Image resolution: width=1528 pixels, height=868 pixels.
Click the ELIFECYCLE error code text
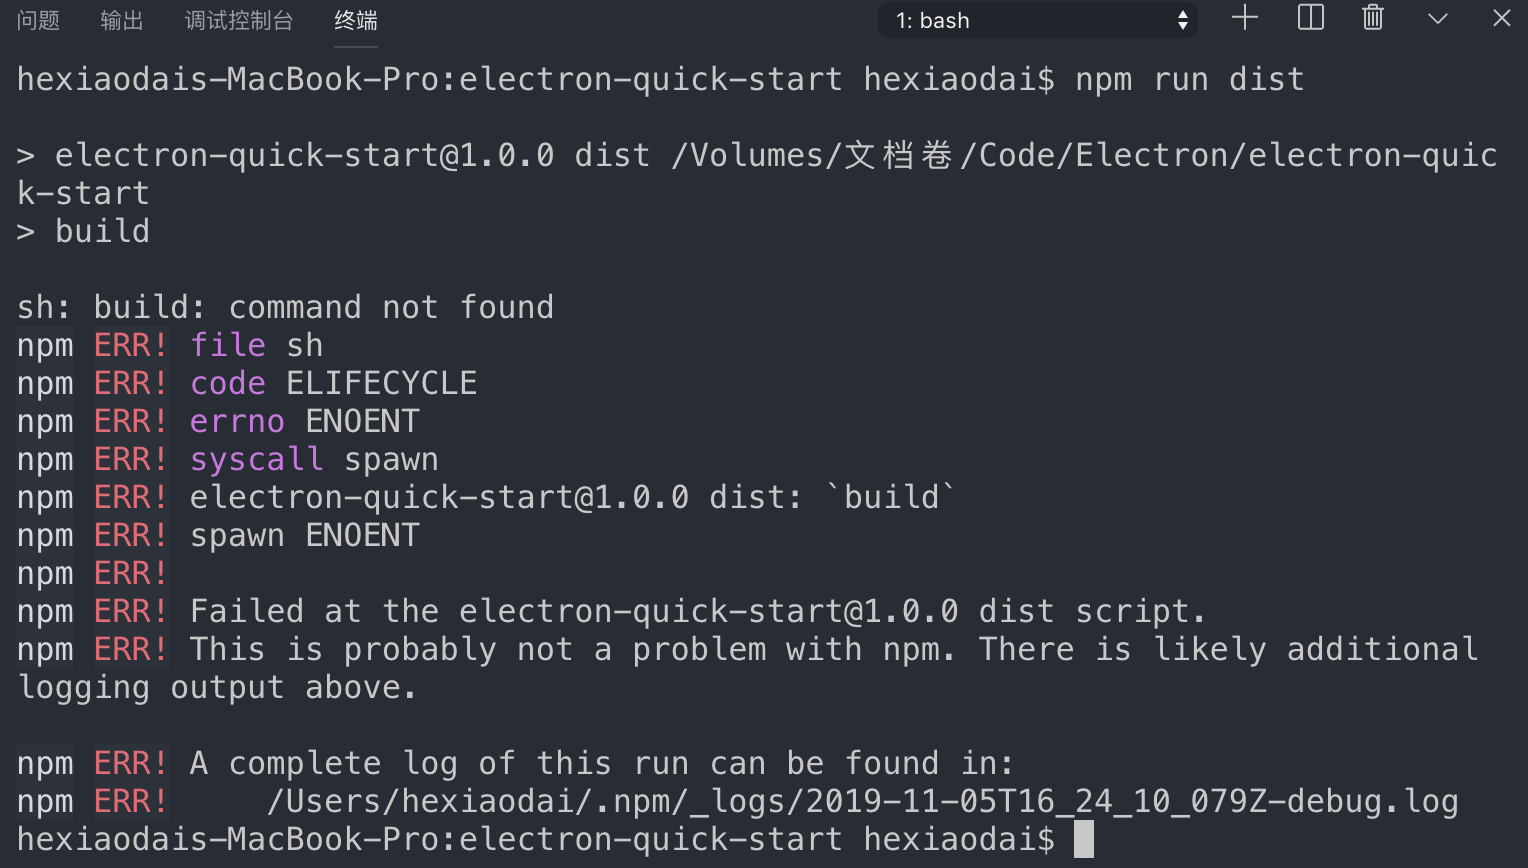[x=382, y=383]
